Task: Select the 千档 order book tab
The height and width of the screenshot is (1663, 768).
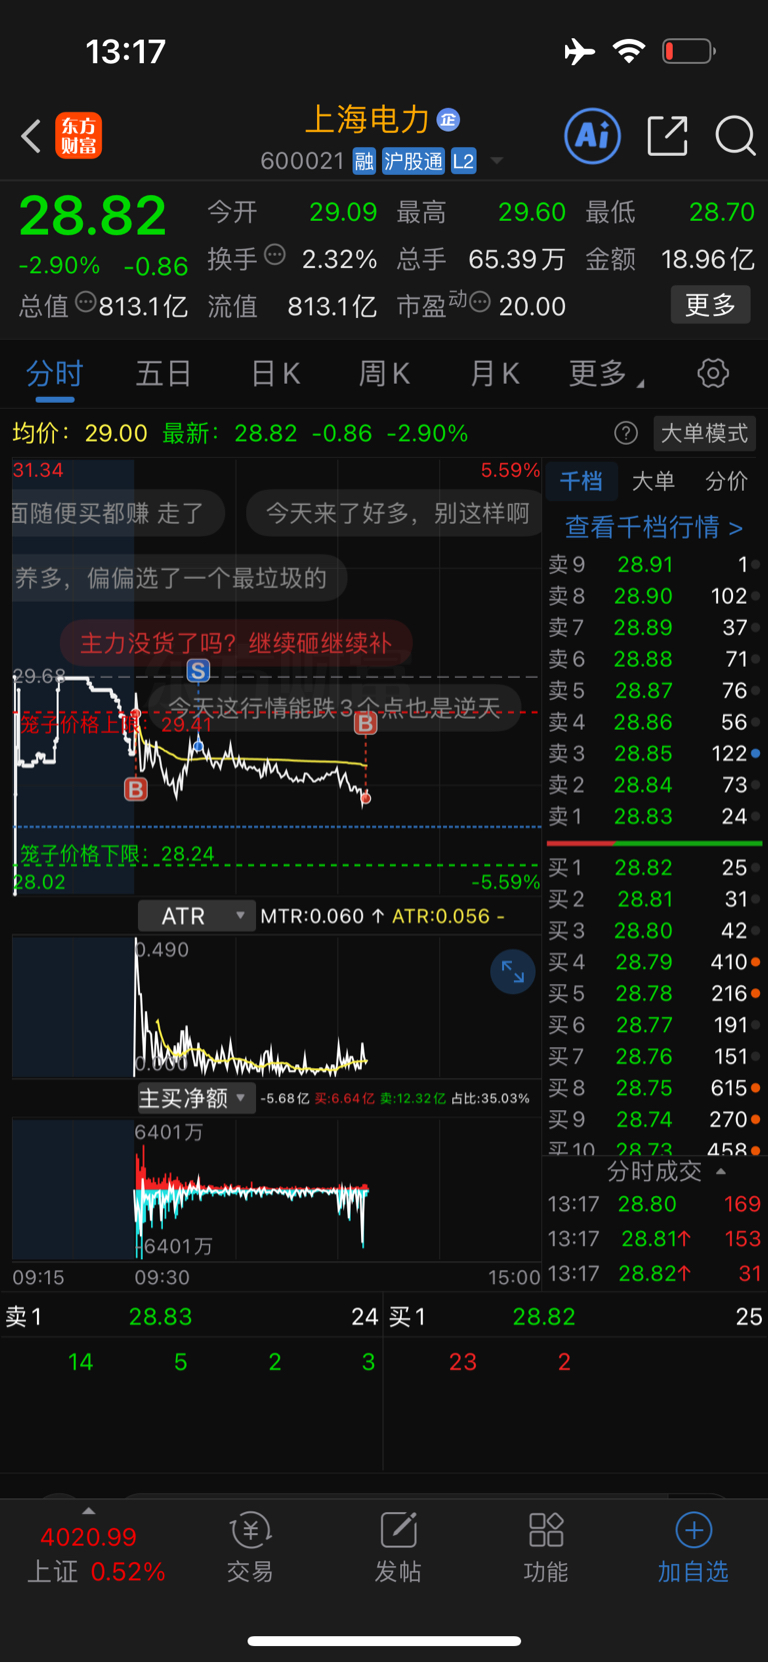Action: [581, 481]
